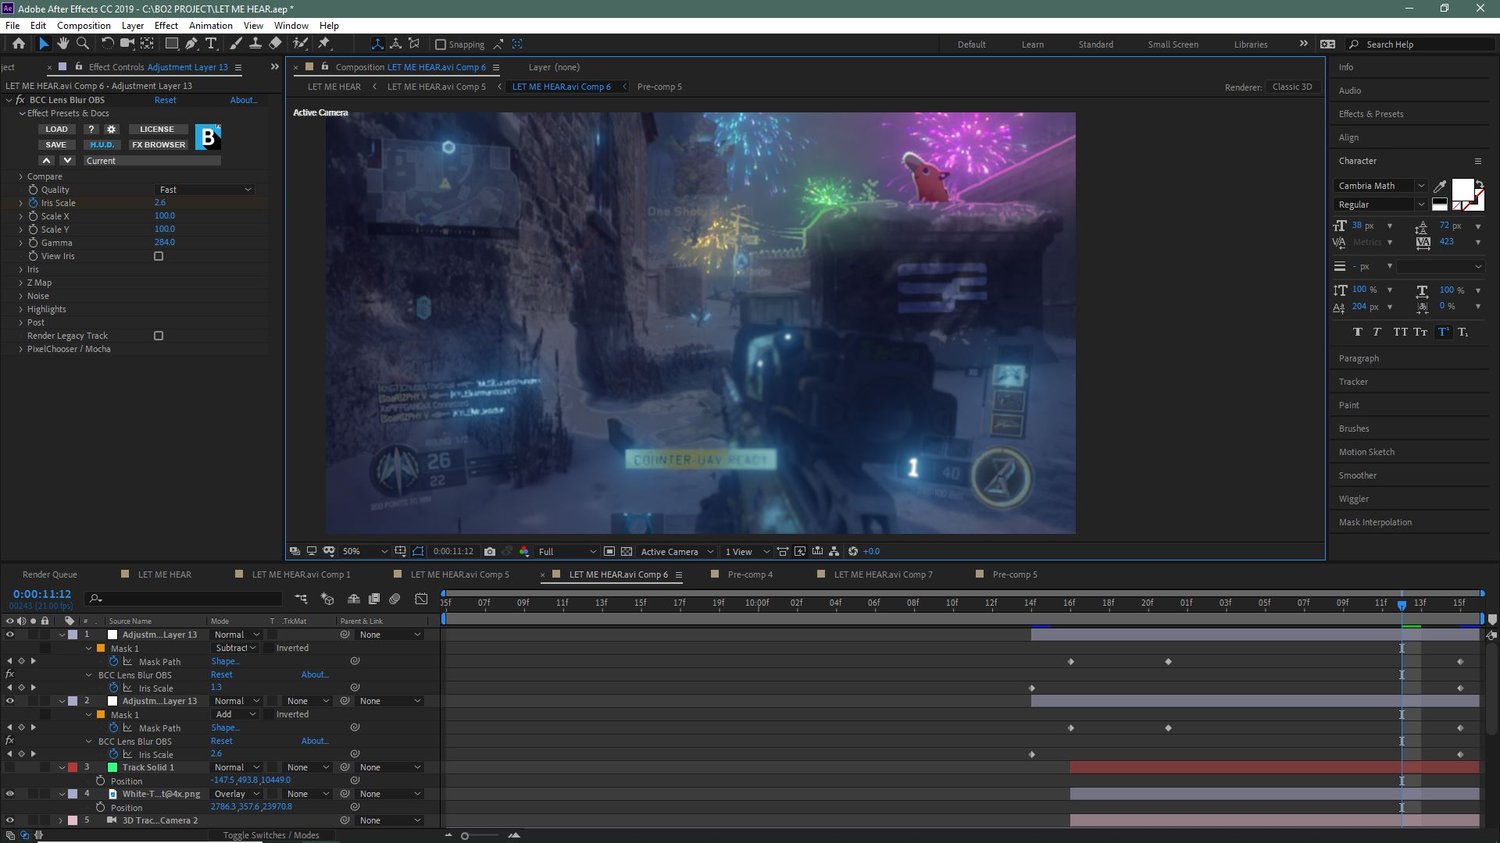Select the Zoom tool
1500x843 pixels.
point(83,44)
